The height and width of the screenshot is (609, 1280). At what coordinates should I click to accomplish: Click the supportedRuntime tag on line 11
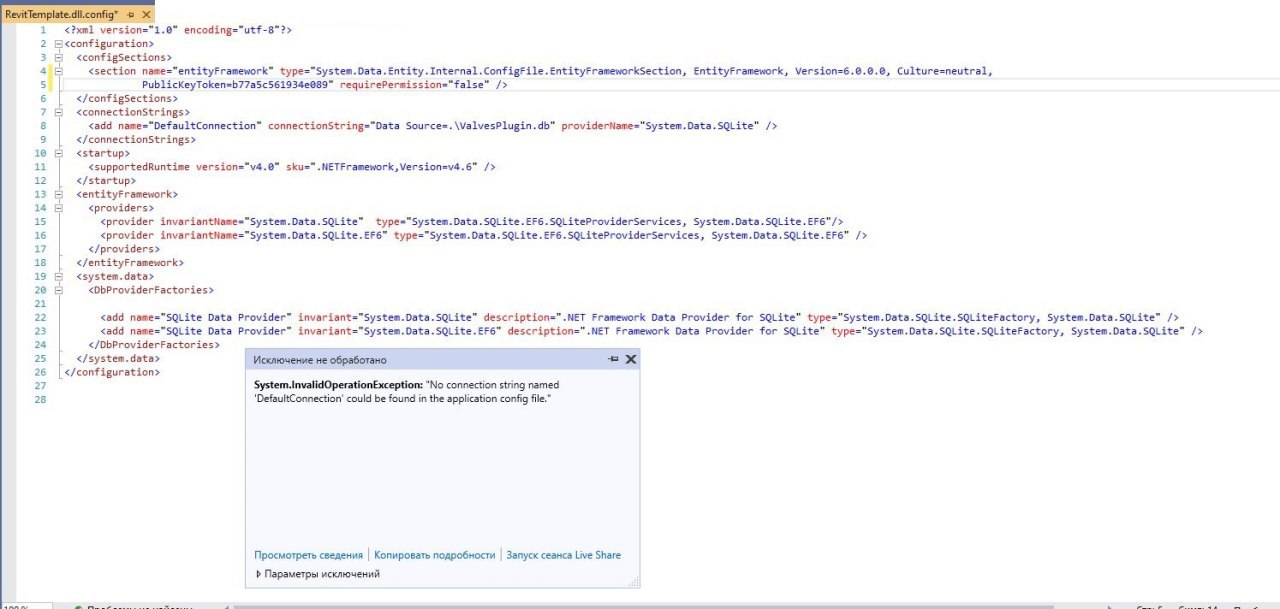click(x=140, y=167)
